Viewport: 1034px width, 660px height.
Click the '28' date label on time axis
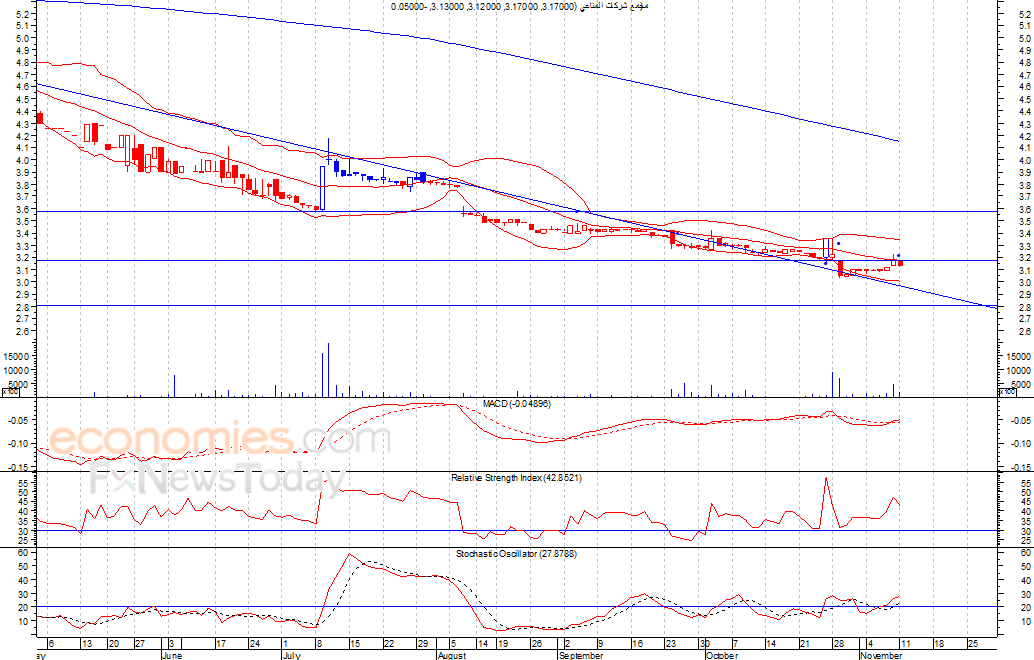[x=838, y=644]
